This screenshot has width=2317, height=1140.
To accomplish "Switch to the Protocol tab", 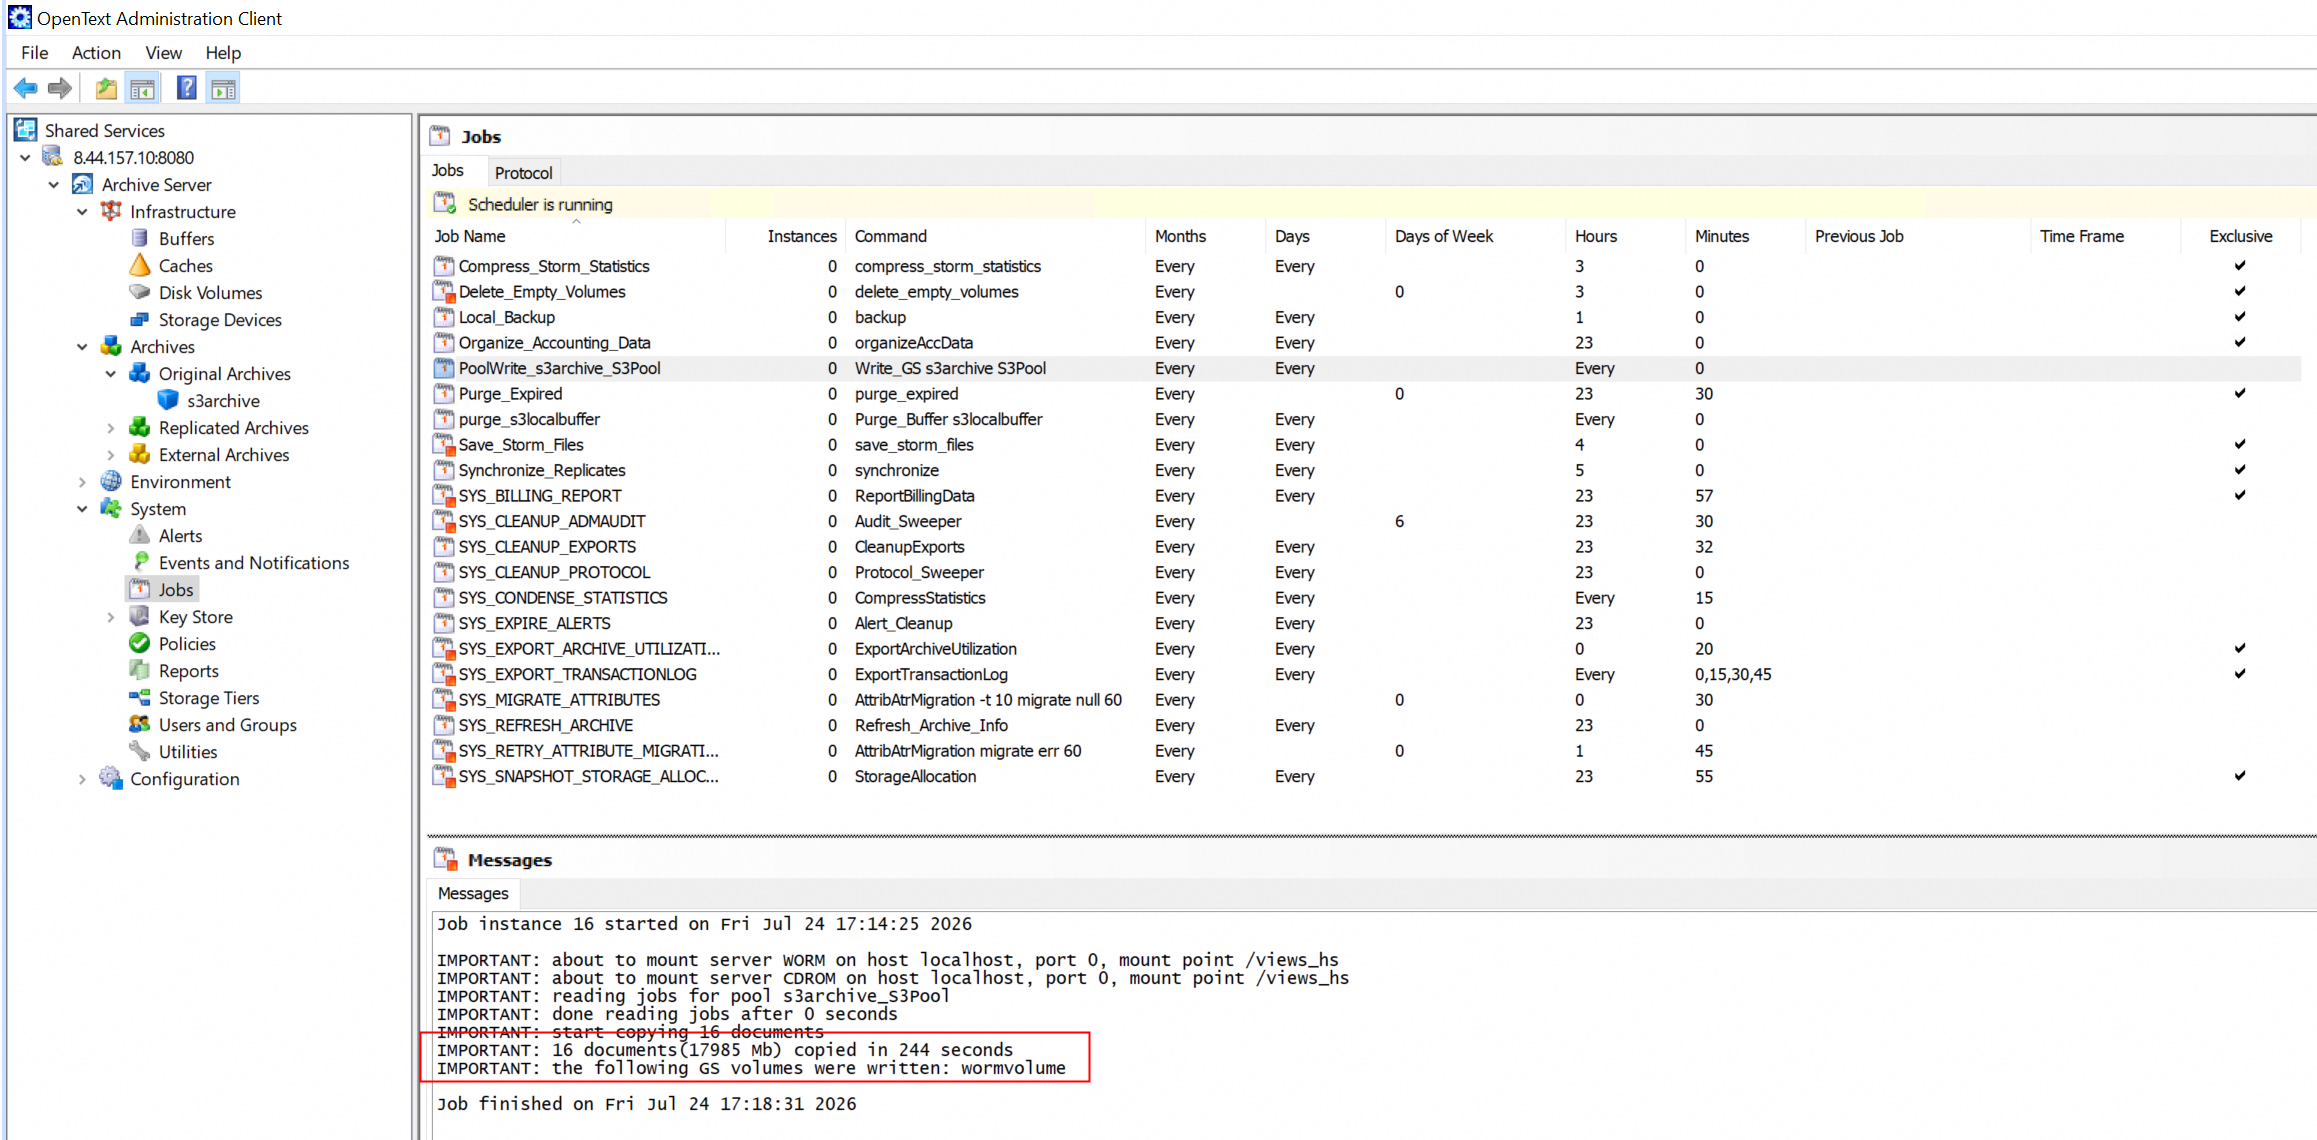I will 523,173.
